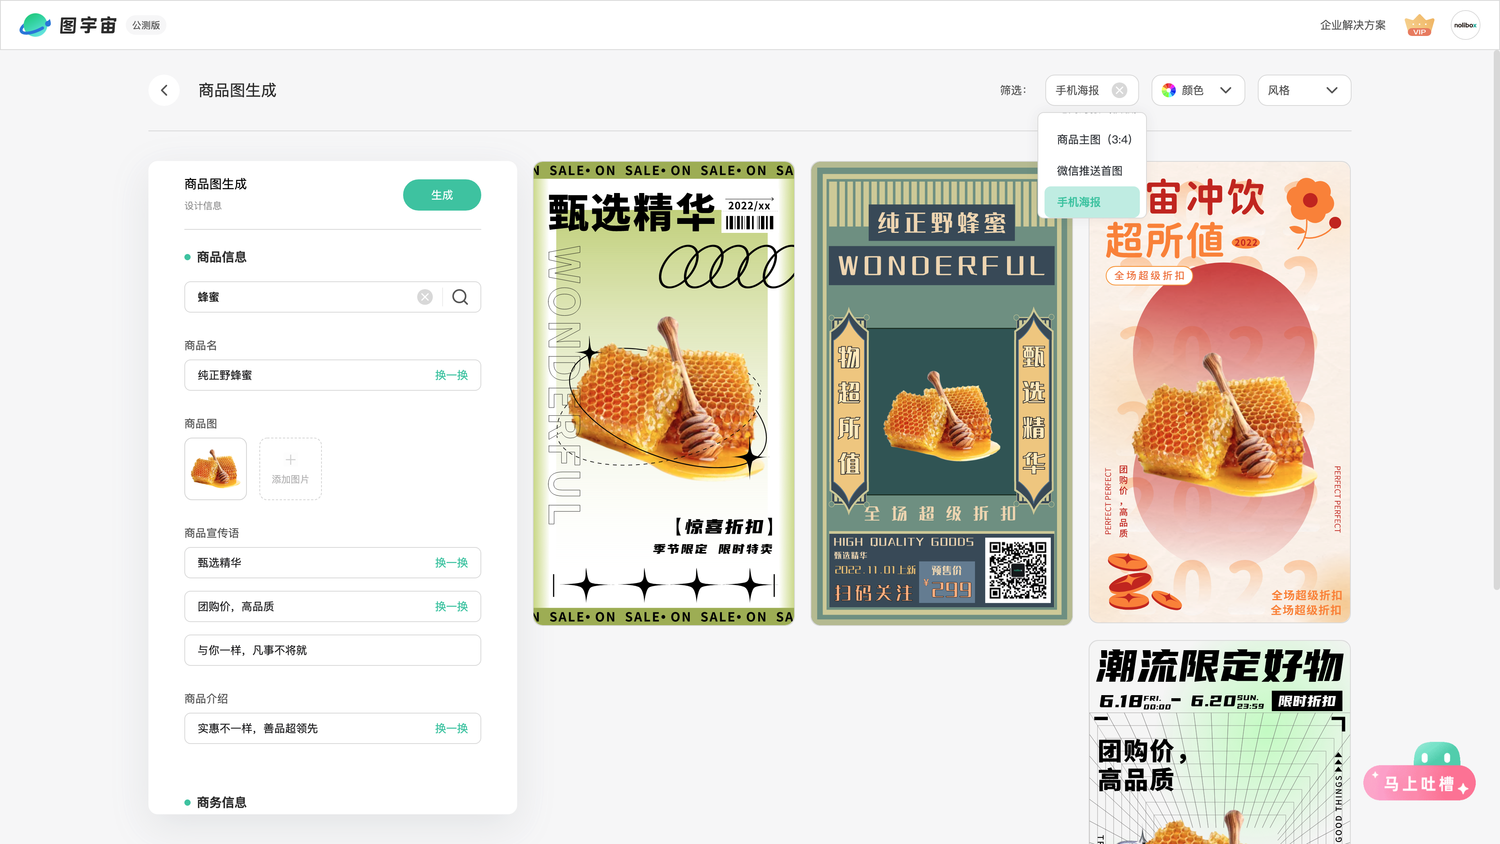The width and height of the screenshot is (1500, 844).
Task: Click the color wheel icon
Action: (1168, 90)
